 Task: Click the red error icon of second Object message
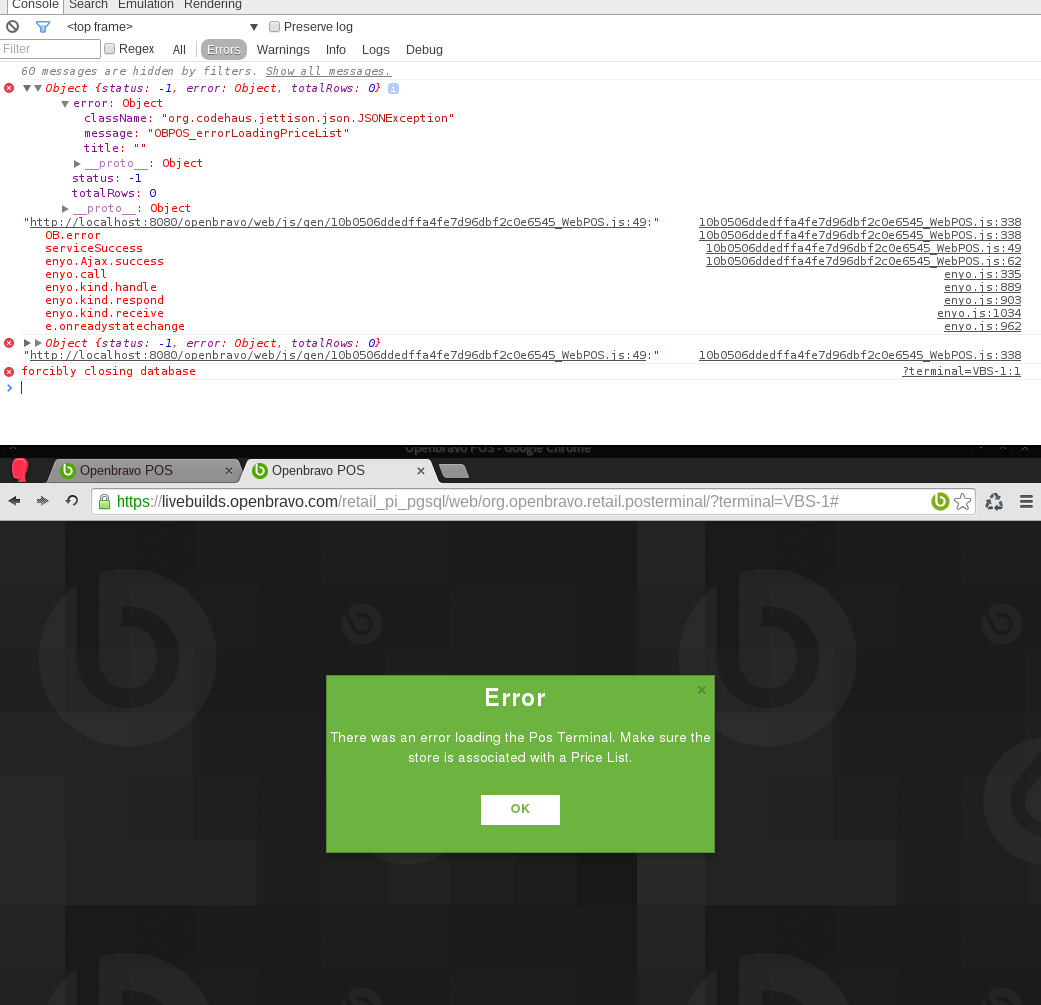pos(9,343)
